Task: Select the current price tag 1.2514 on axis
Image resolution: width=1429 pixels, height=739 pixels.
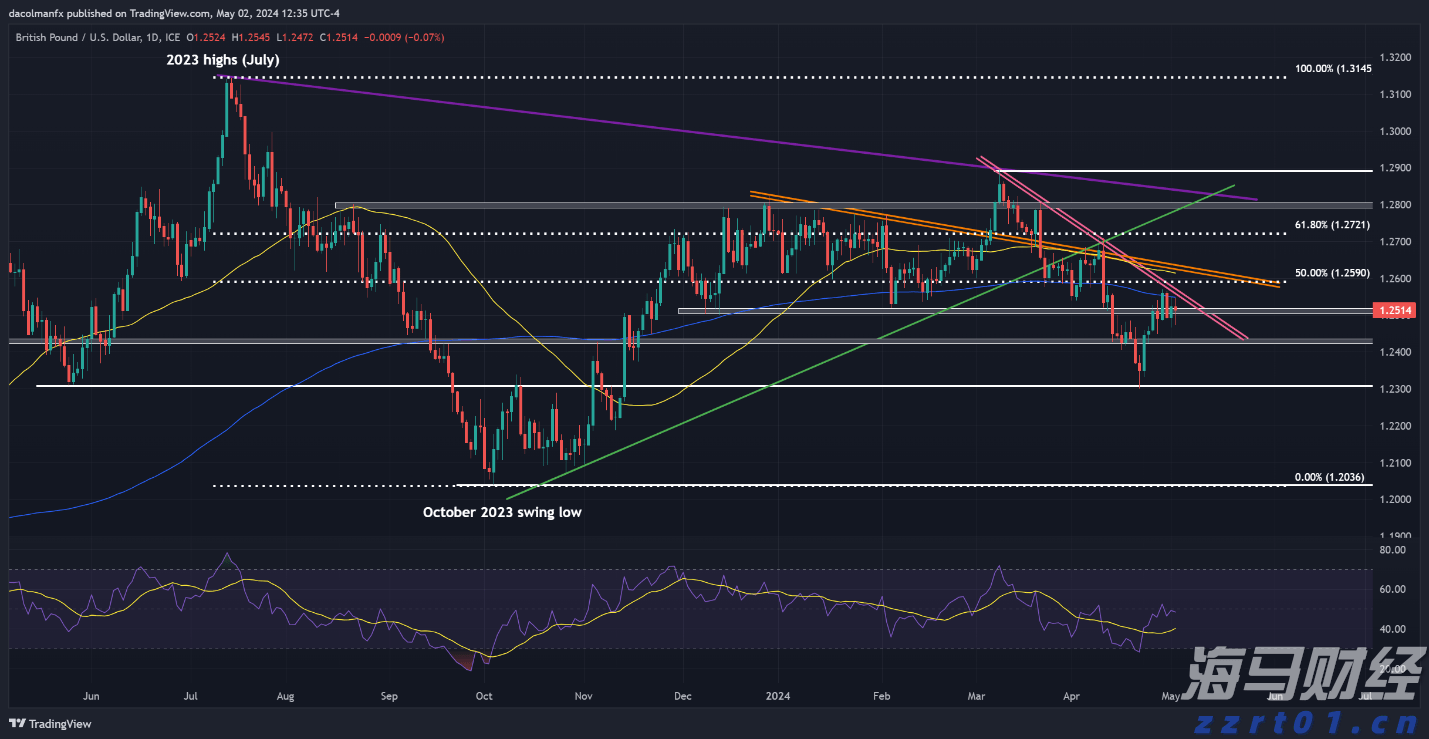Action: [x=1397, y=312]
